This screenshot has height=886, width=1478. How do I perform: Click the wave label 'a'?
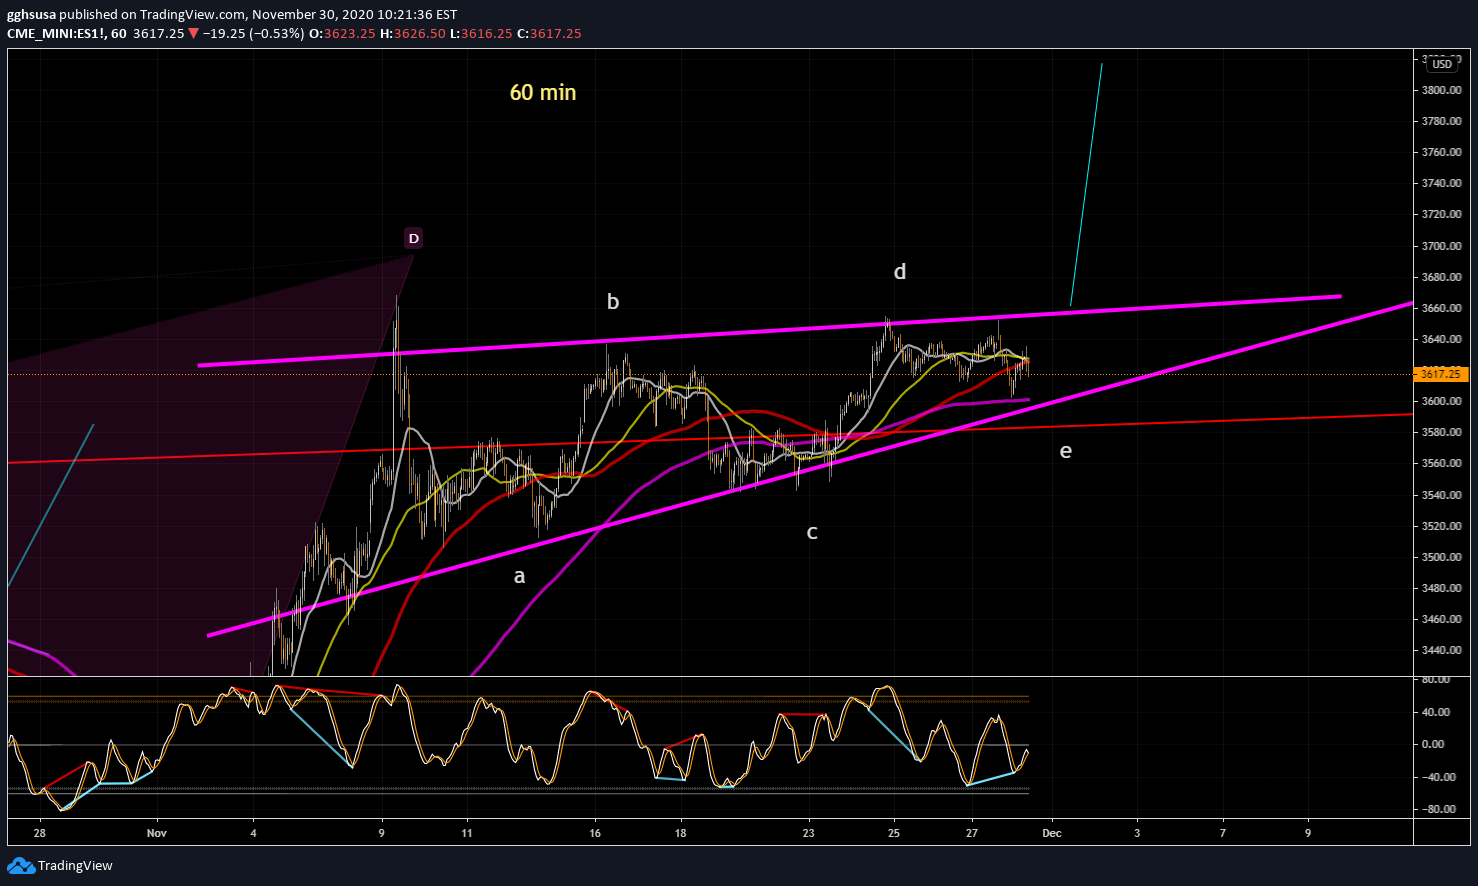(519, 576)
